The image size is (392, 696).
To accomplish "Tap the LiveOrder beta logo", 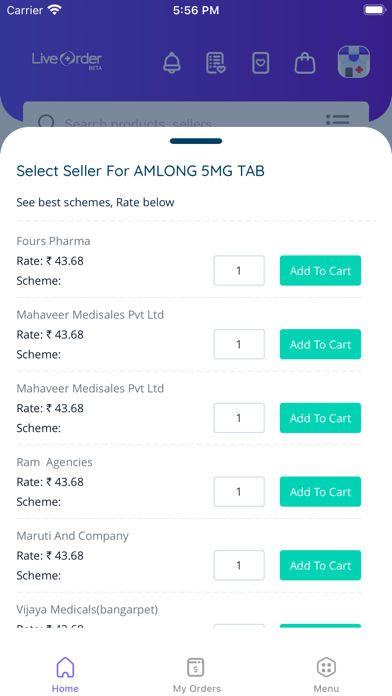I will [x=67, y=60].
